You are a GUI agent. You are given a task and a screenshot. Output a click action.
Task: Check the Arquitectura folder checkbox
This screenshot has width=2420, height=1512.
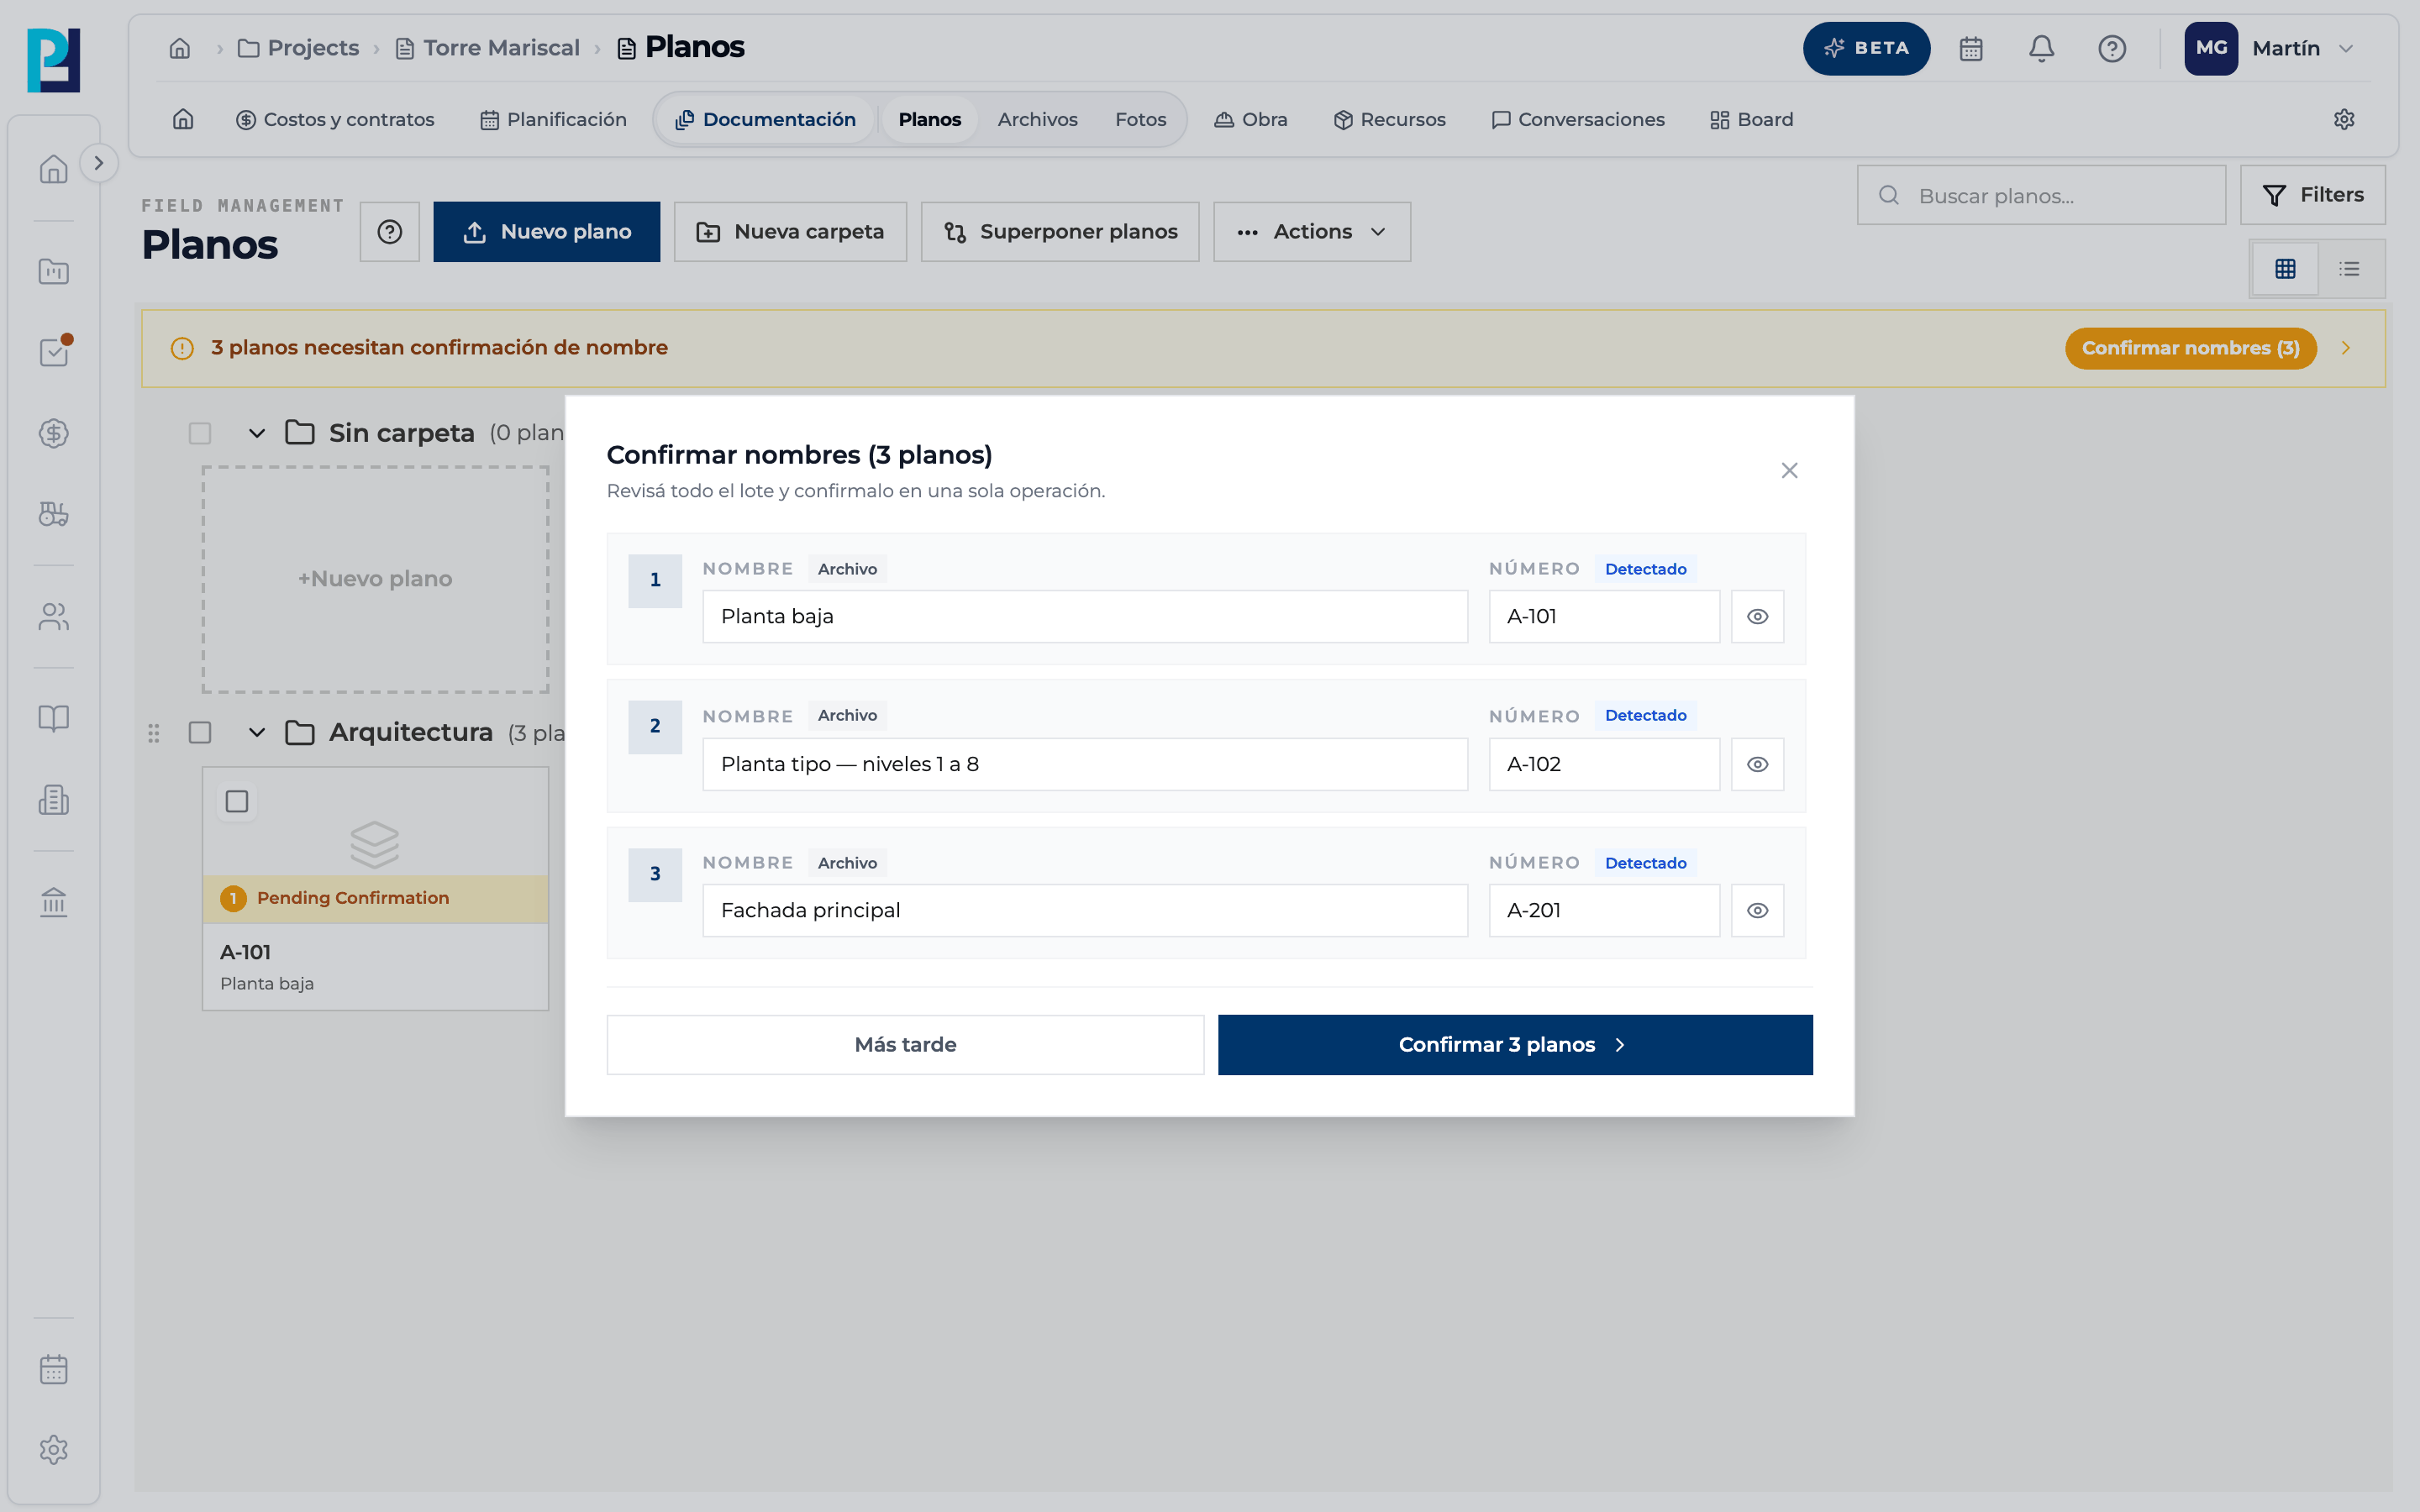click(x=200, y=732)
